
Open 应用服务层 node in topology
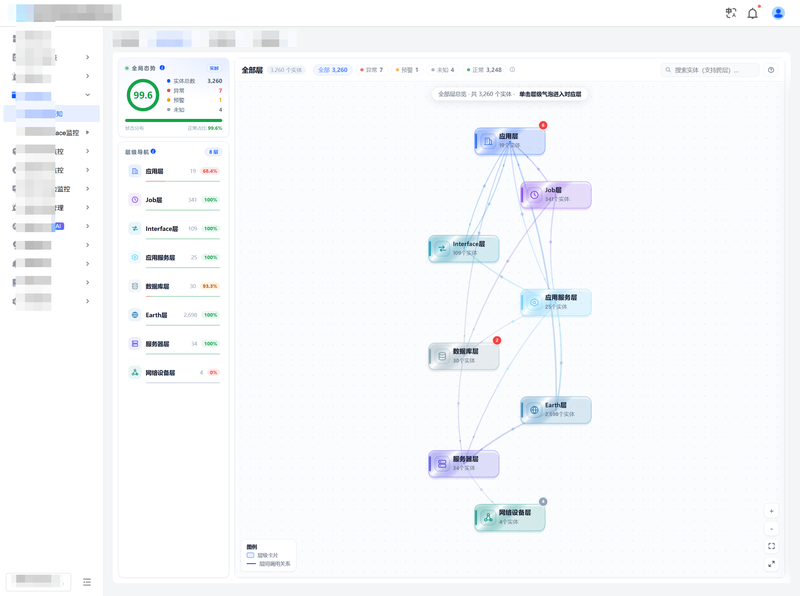[x=556, y=303]
